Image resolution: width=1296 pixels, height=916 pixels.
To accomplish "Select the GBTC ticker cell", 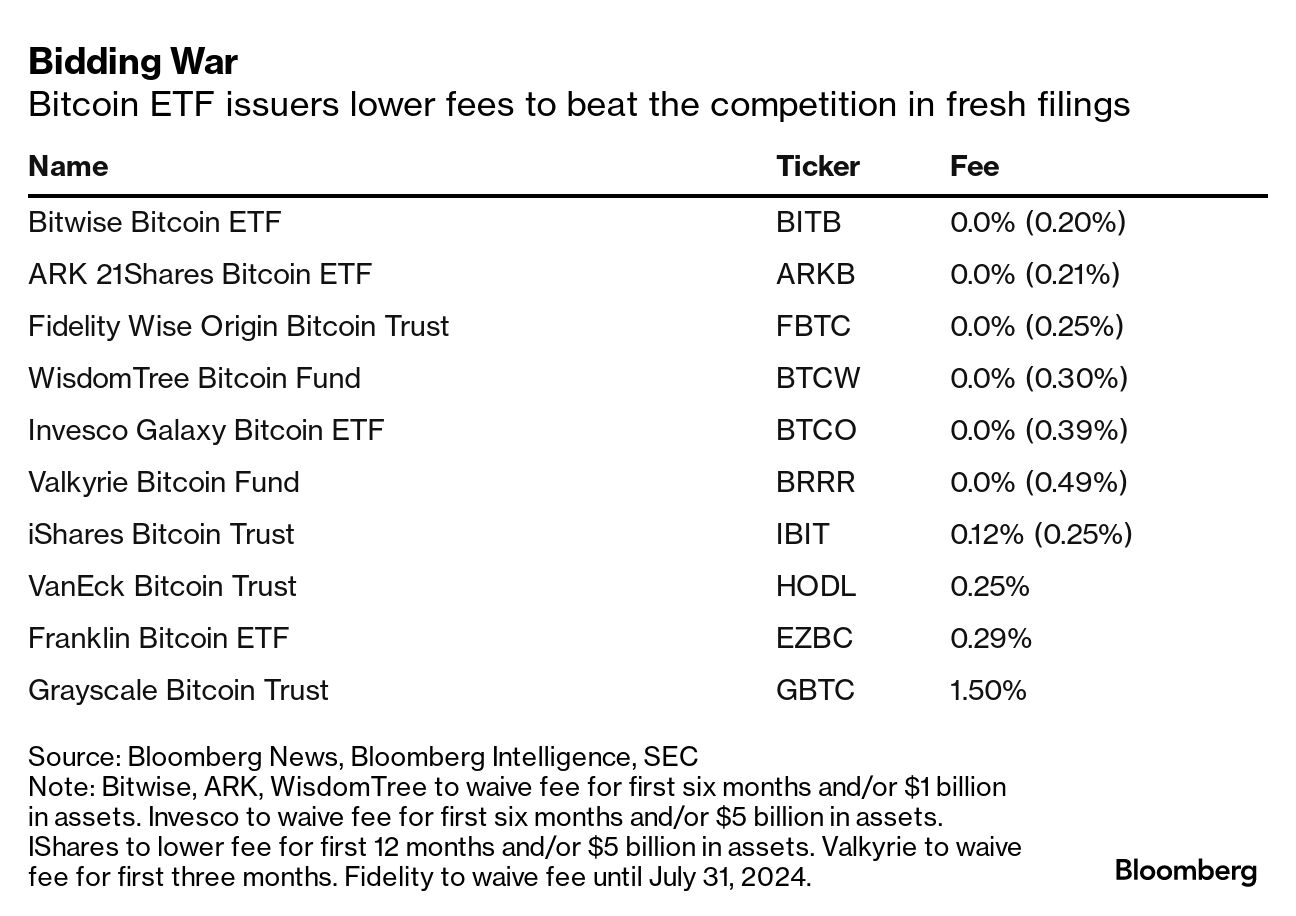I will point(815,690).
